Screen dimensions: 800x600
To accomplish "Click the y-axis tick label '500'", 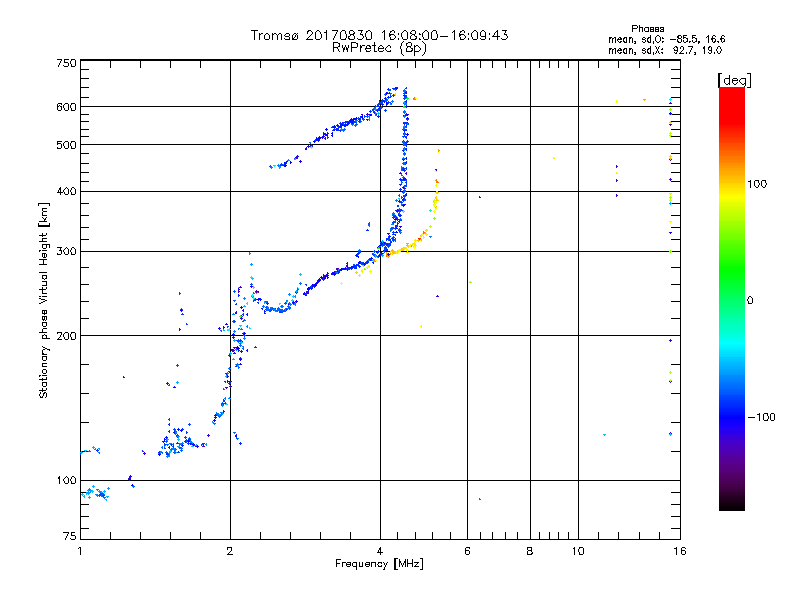I will tap(66, 145).
